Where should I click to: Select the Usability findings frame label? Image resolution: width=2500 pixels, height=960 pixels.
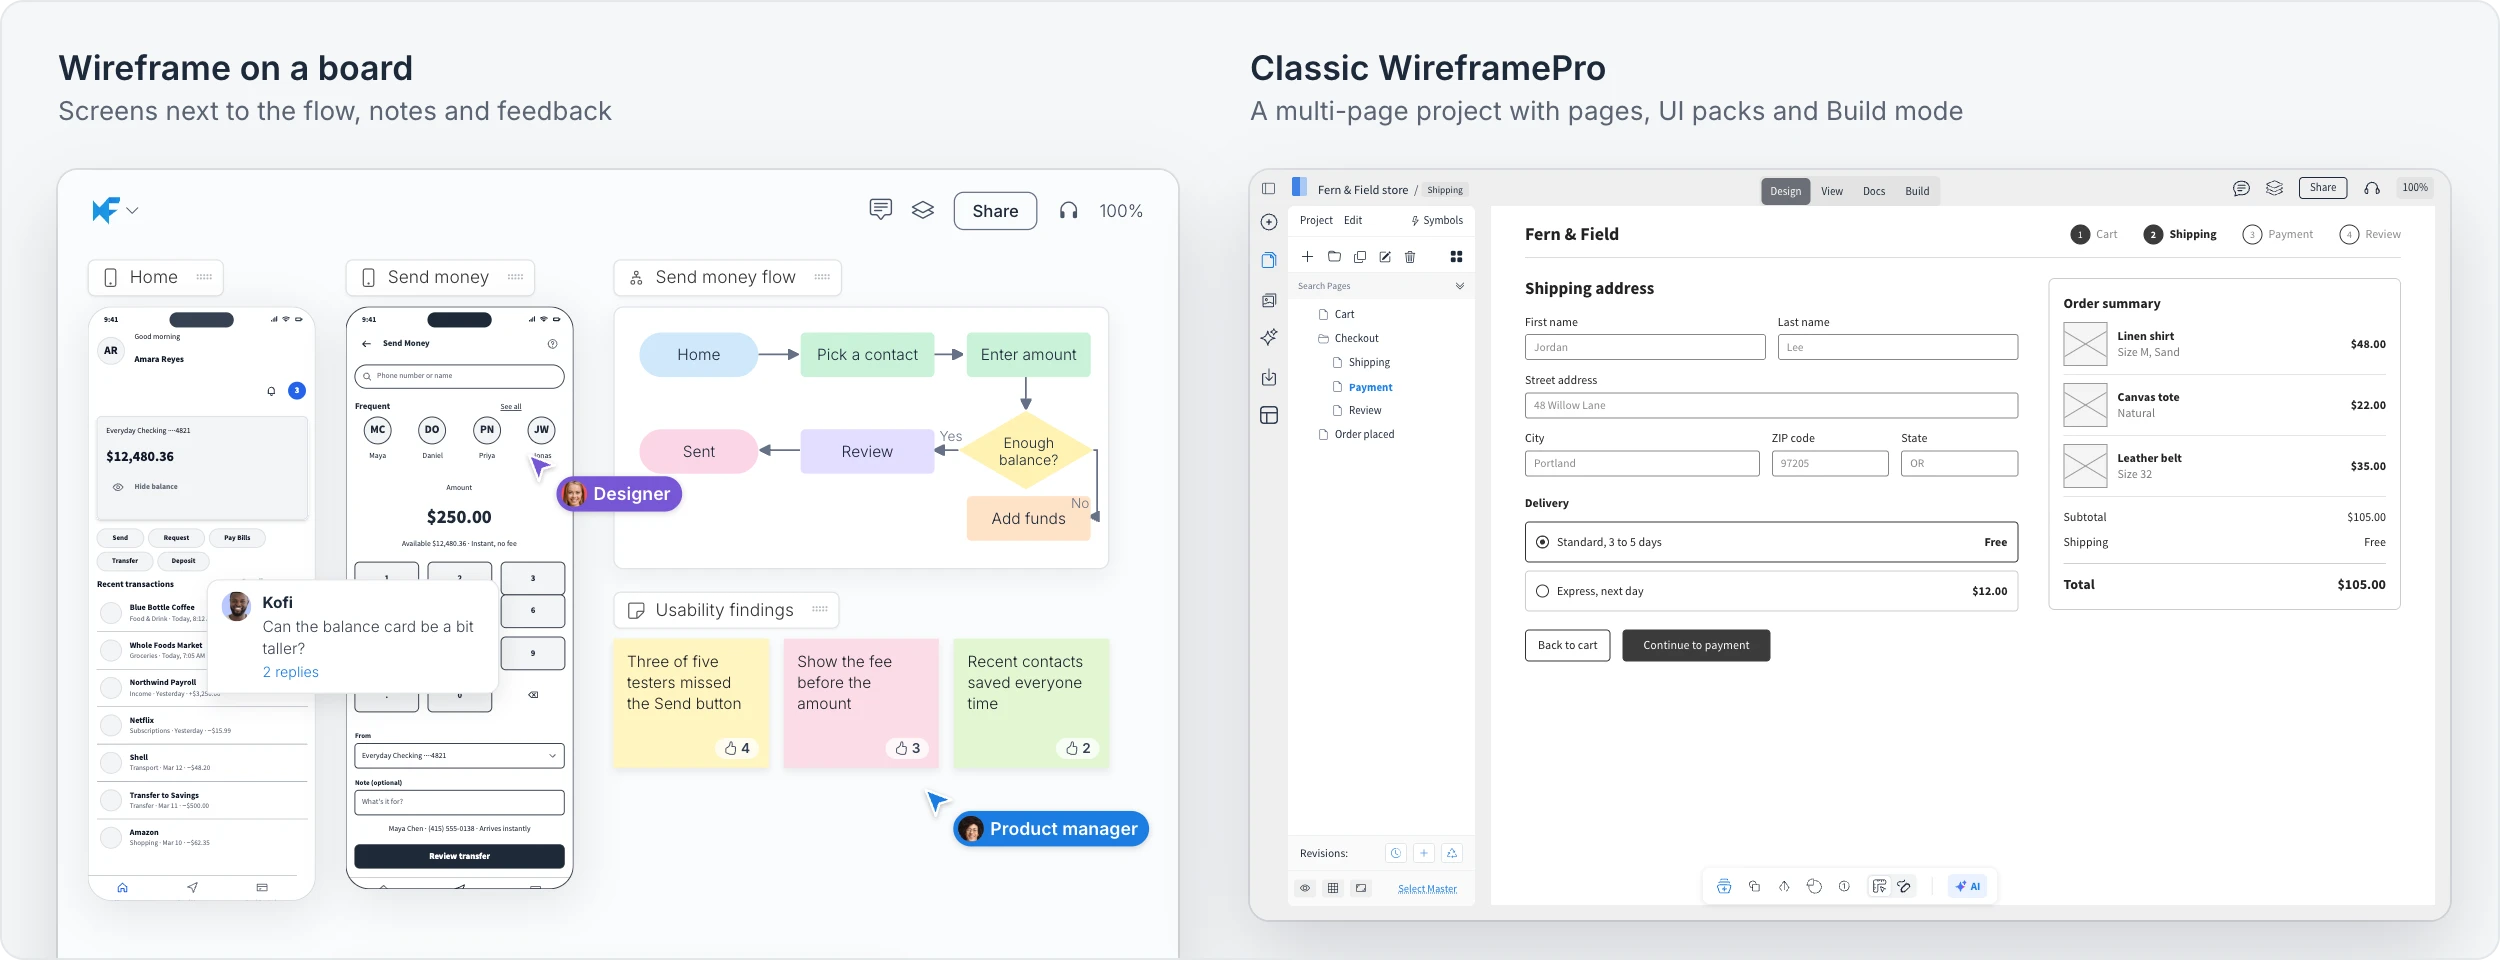pyautogui.click(x=726, y=610)
